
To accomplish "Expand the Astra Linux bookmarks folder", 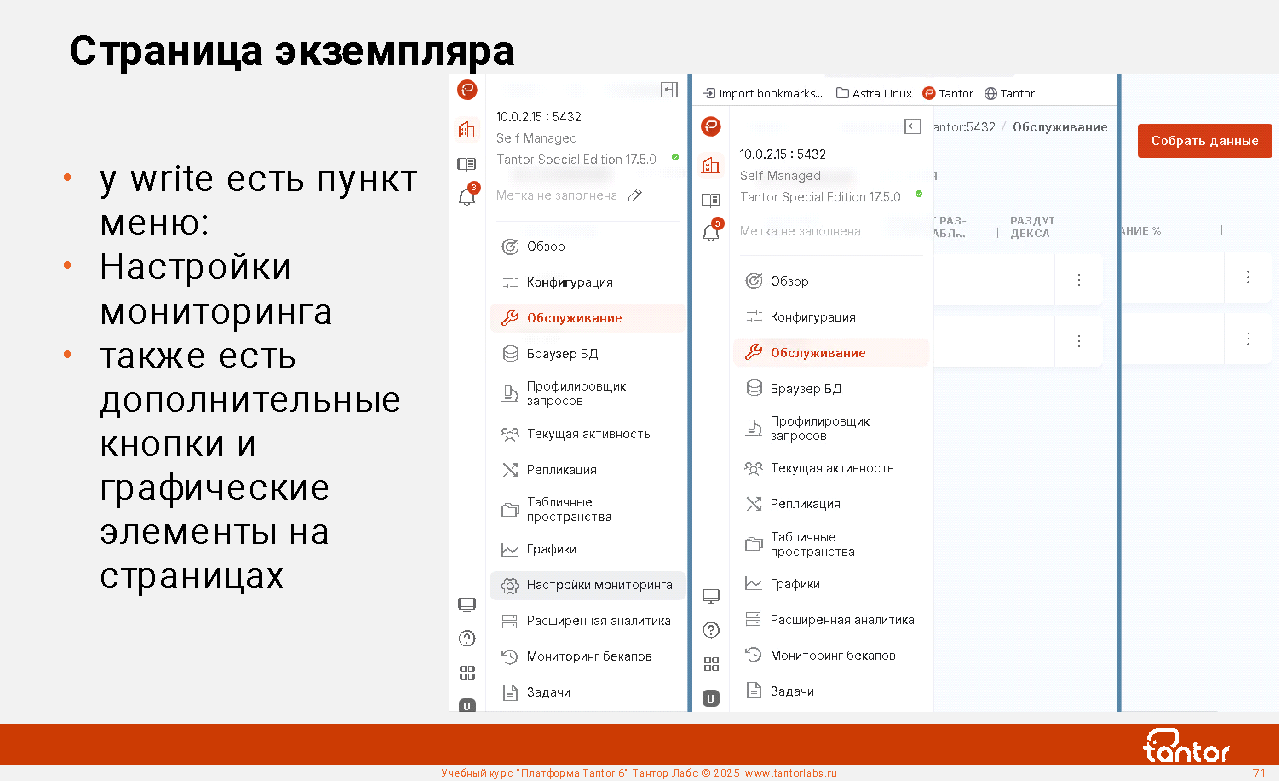I will 873,93.
